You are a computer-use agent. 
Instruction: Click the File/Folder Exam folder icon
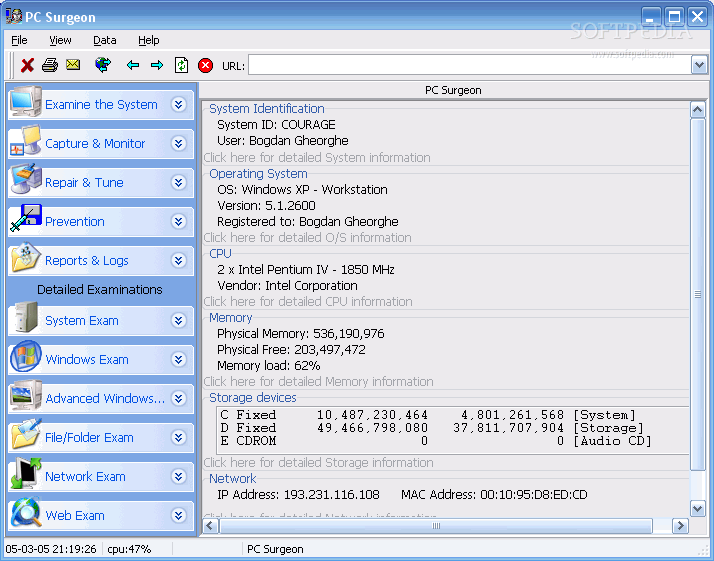pyautogui.click(x=26, y=434)
